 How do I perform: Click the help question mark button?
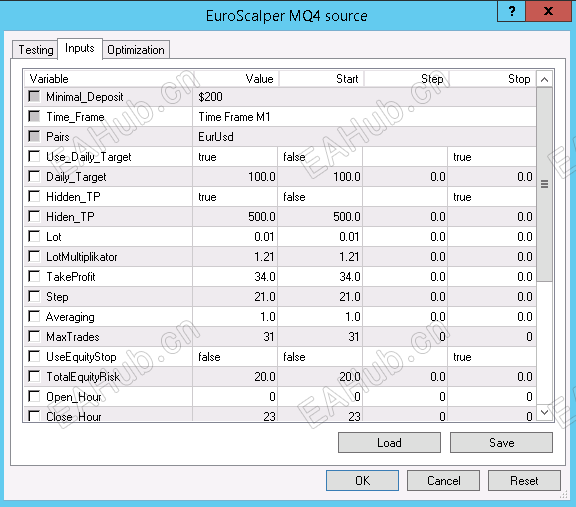click(x=512, y=11)
